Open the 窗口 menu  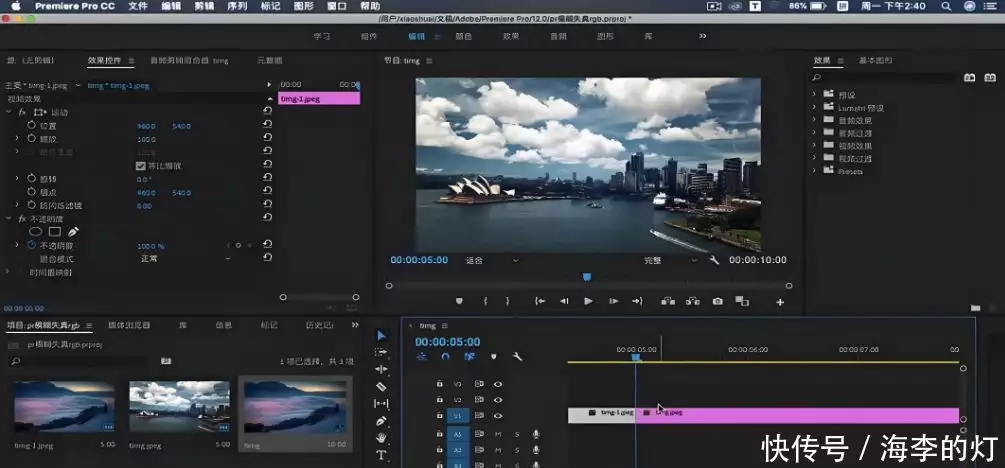[x=337, y=6]
